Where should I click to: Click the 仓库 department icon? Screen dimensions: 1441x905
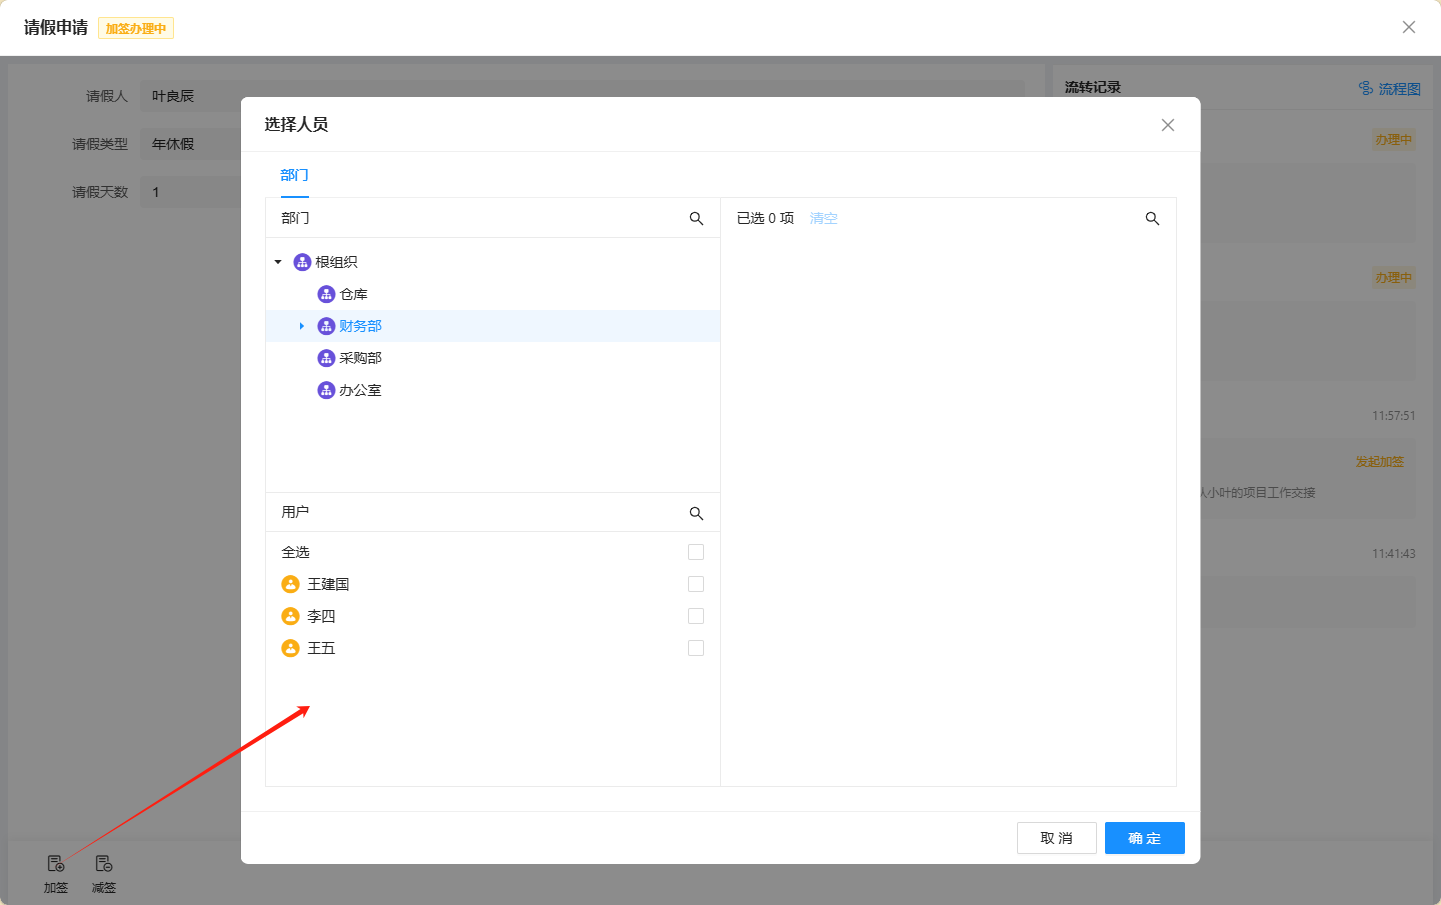point(326,294)
